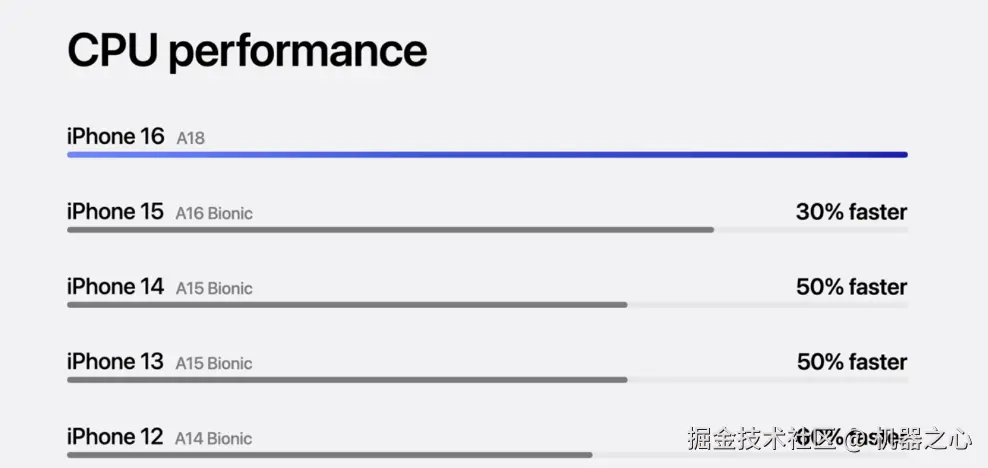Click the gray iPhone 15 performance bar
Viewport: 988px width, 468px height.
coord(390,230)
